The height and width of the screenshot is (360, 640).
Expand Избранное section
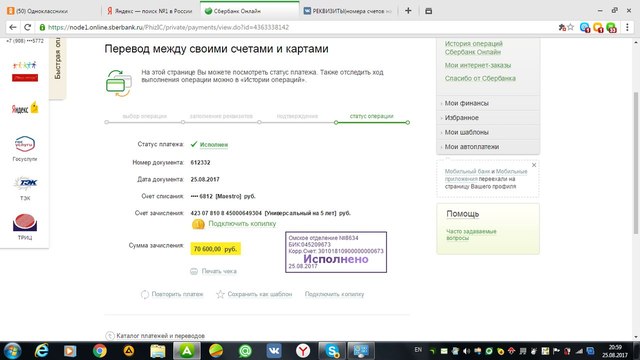[488, 118]
